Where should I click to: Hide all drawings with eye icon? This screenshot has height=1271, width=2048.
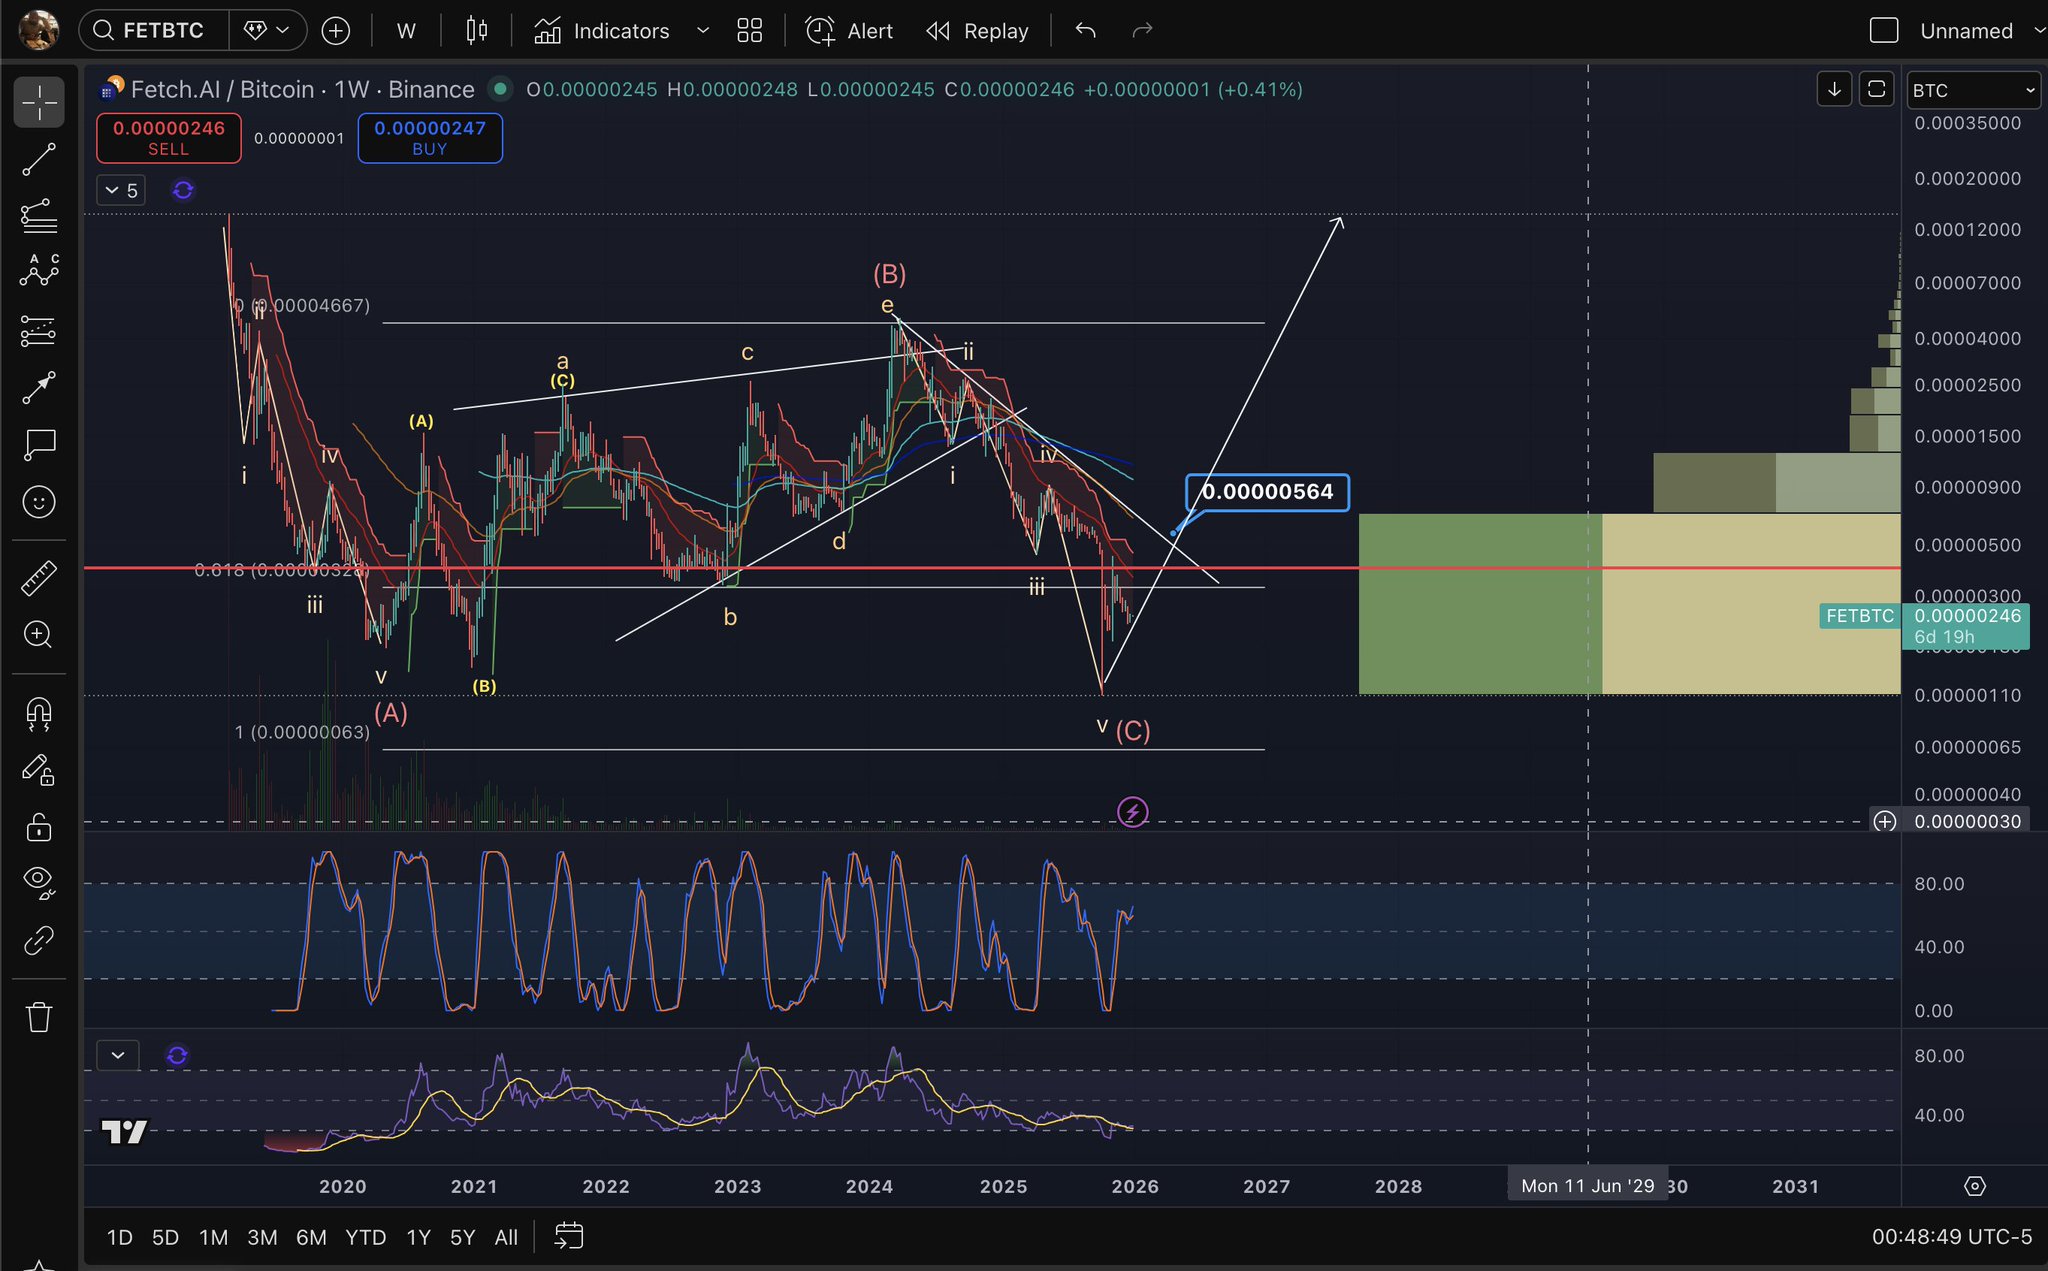[39, 881]
